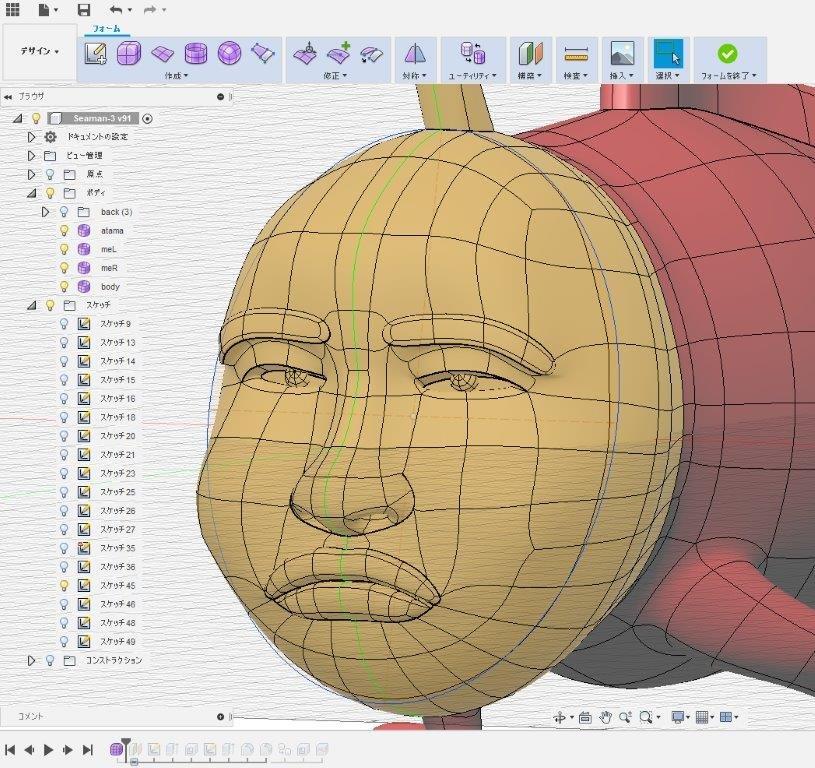Open the Grid and Snaps settings

[702, 718]
